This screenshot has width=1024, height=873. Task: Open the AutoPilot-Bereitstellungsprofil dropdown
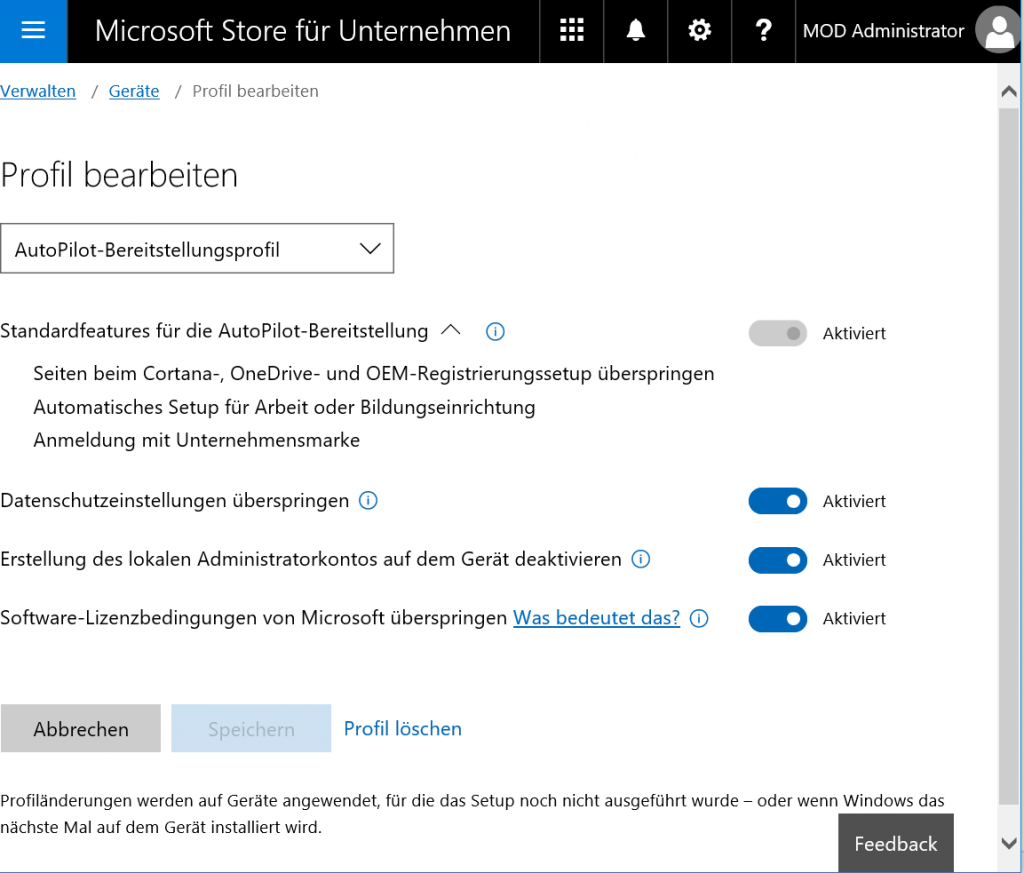pyautogui.click(x=197, y=249)
